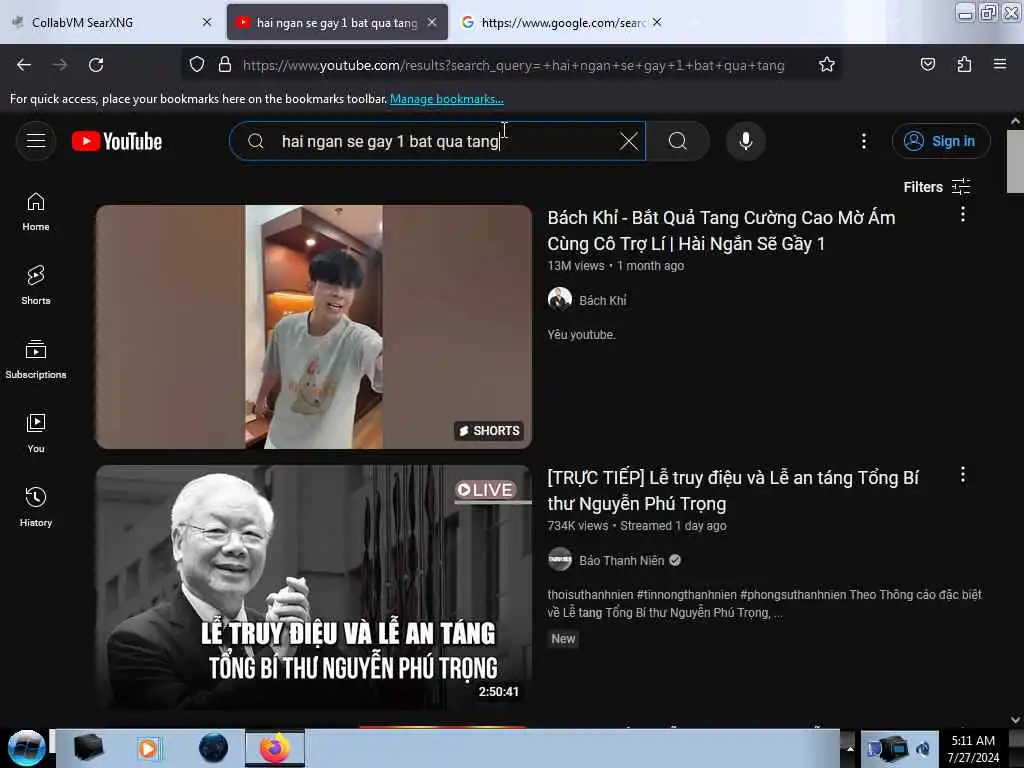Close the YouTube results tab
This screenshot has height=768, width=1024.
point(432,22)
